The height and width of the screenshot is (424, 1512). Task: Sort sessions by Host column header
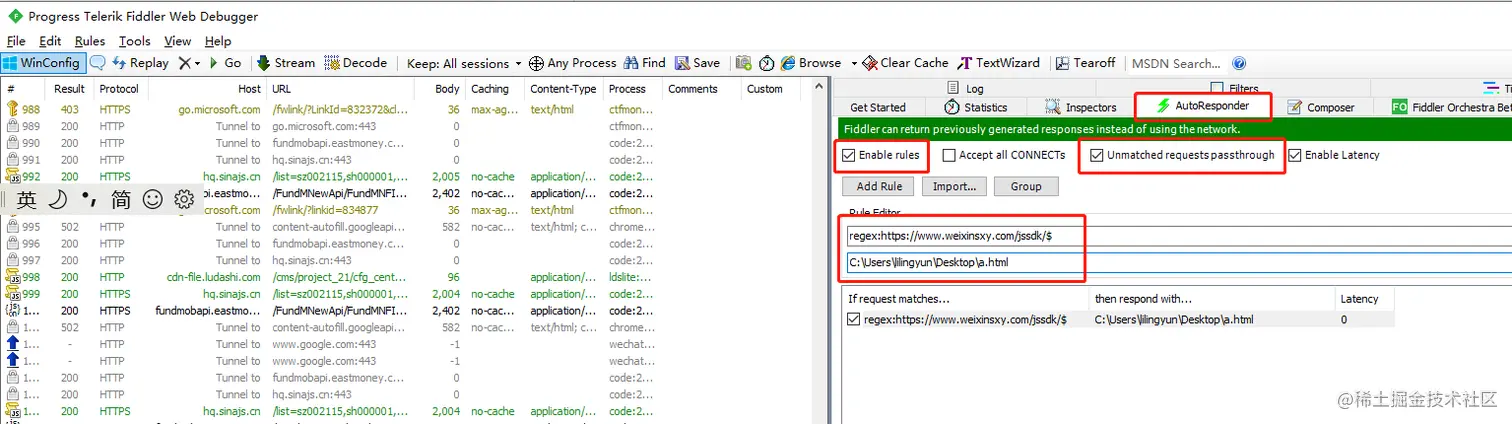[x=208, y=89]
